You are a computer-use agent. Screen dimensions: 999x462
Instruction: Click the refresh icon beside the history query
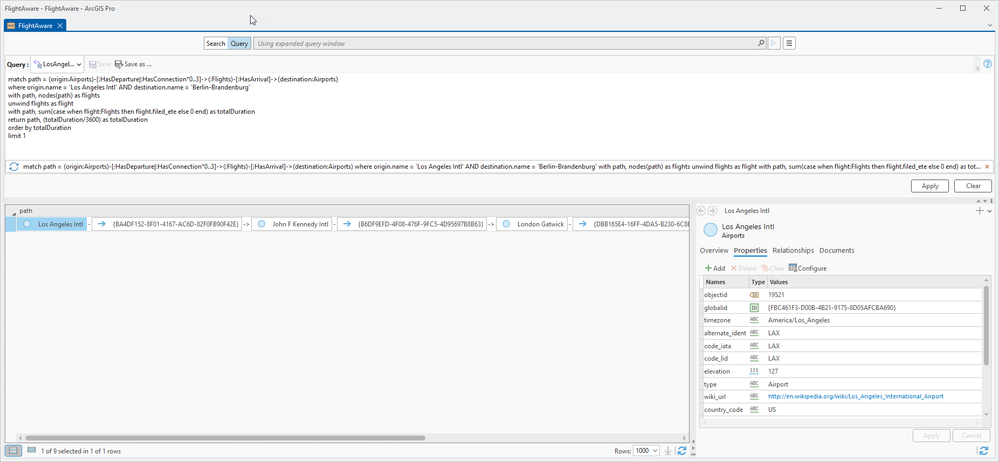pyautogui.click(x=13, y=166)
